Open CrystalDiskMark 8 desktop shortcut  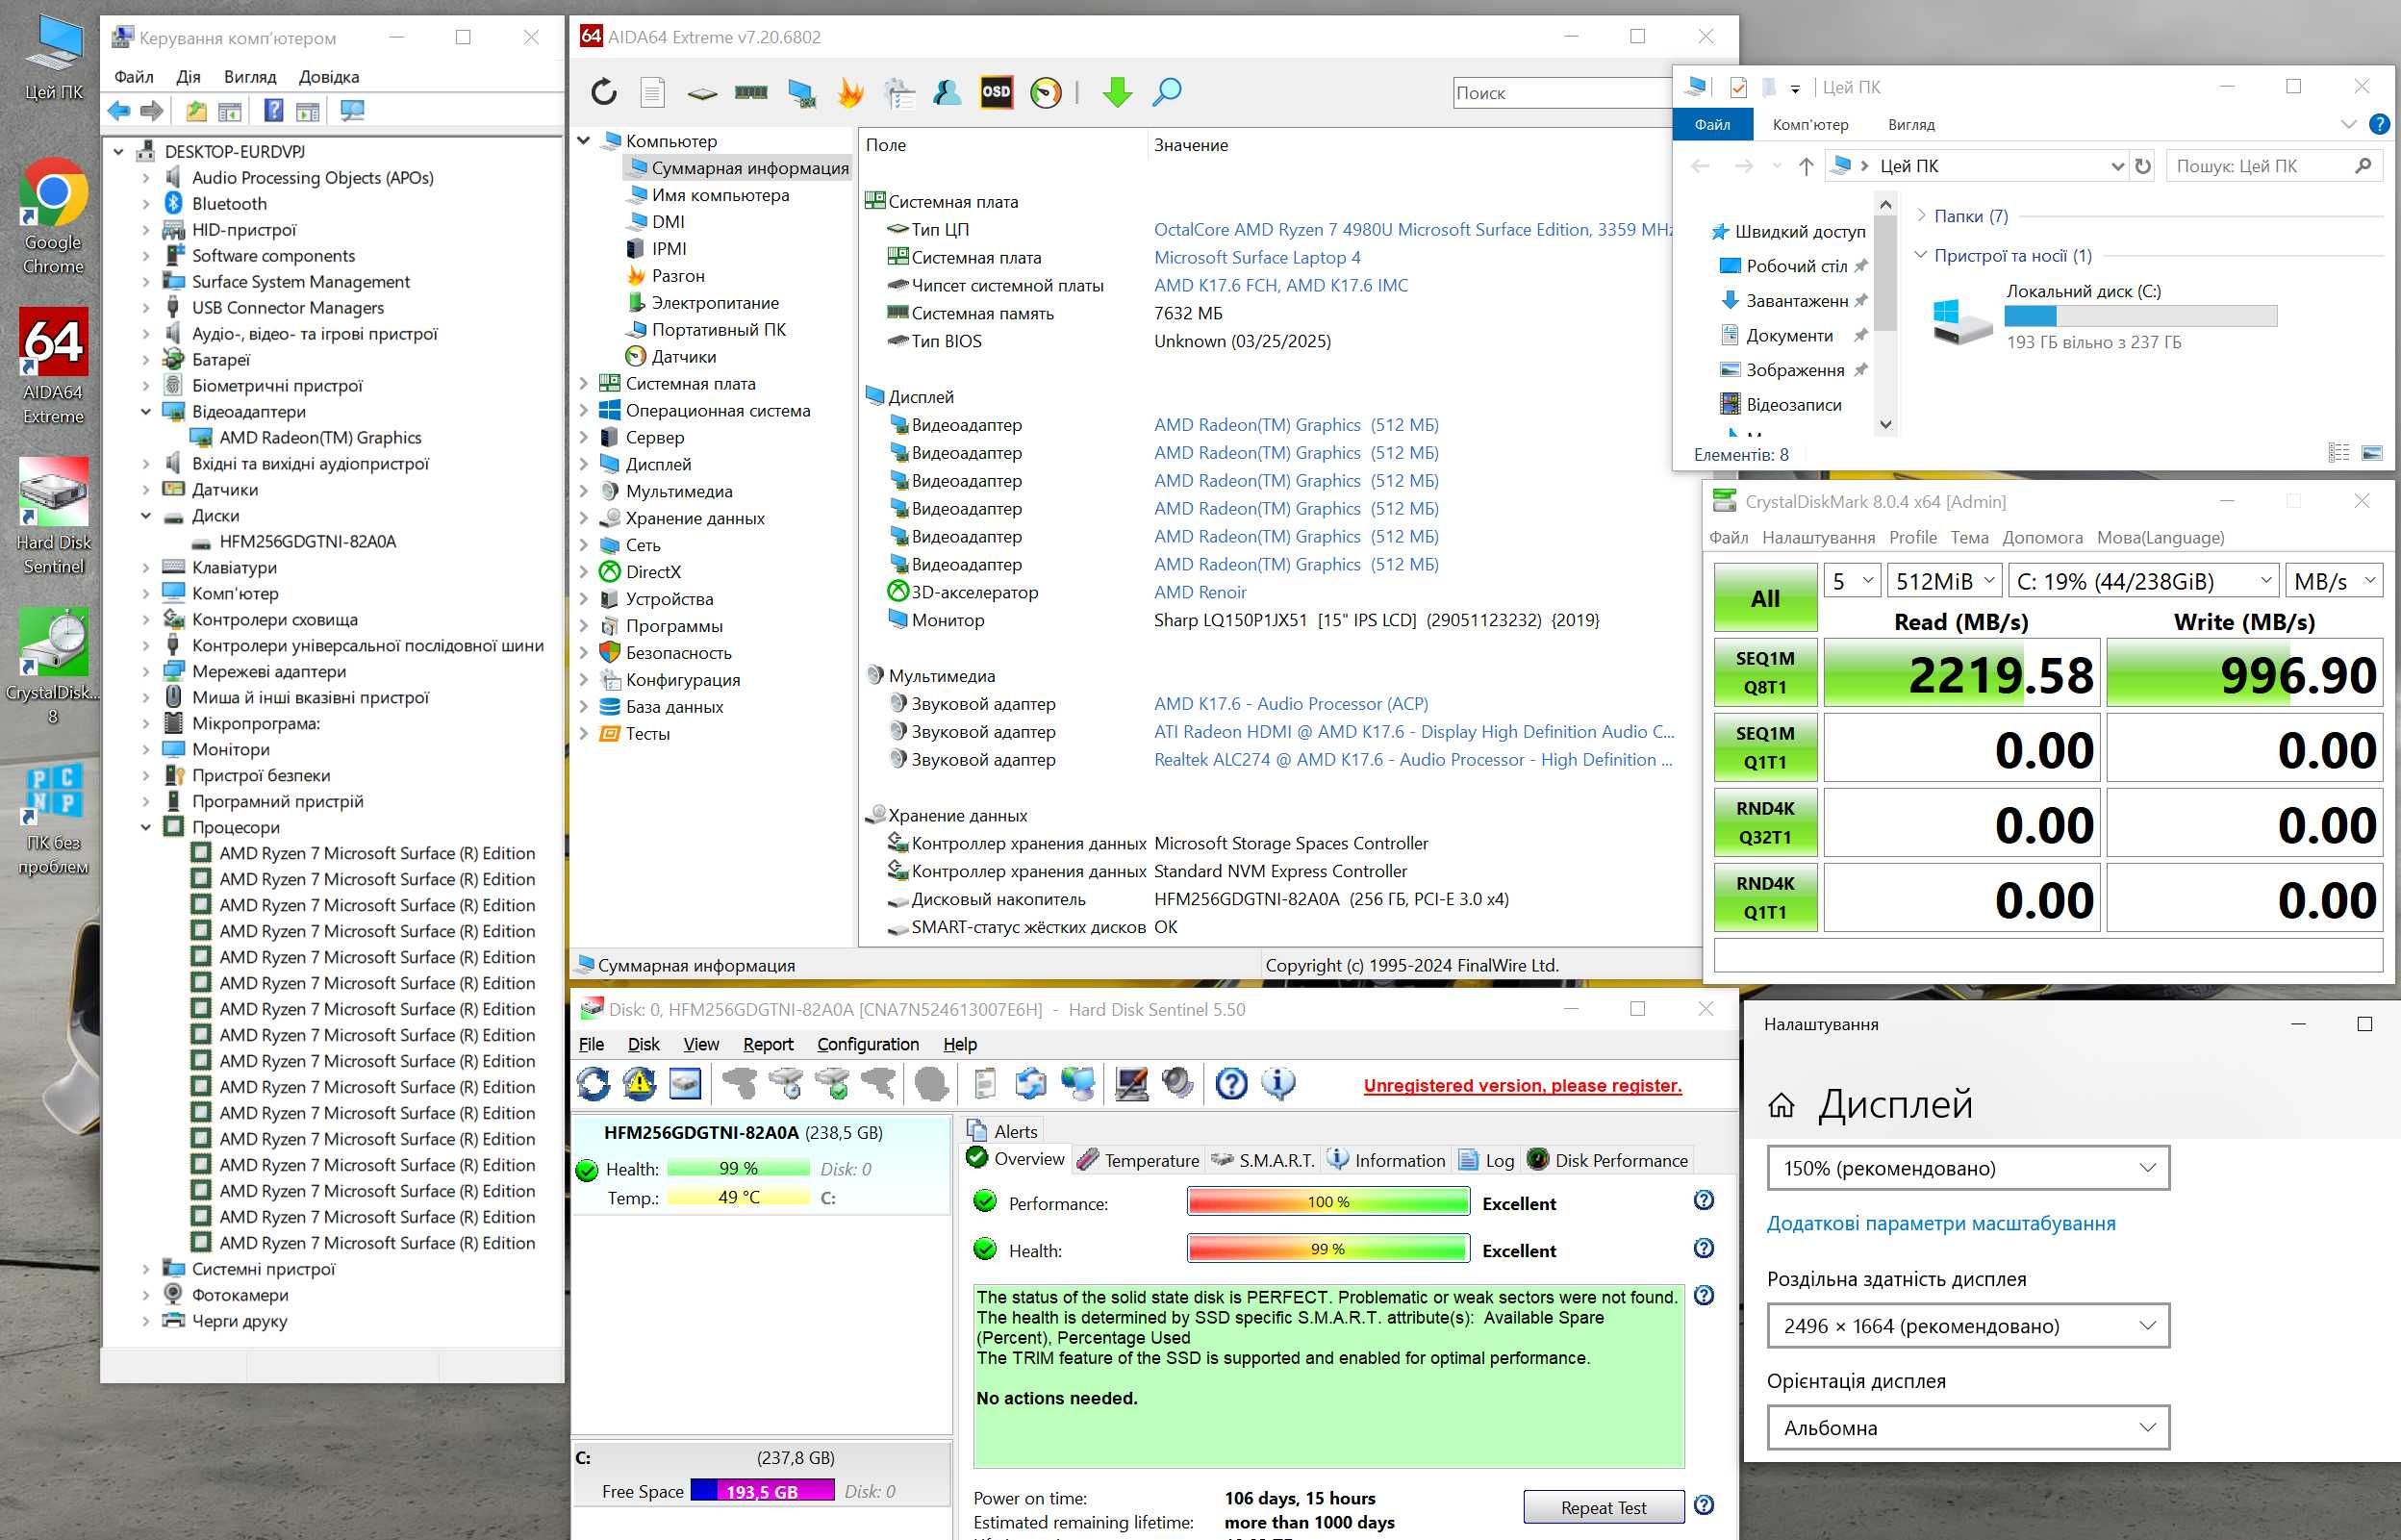click(53, 666)
